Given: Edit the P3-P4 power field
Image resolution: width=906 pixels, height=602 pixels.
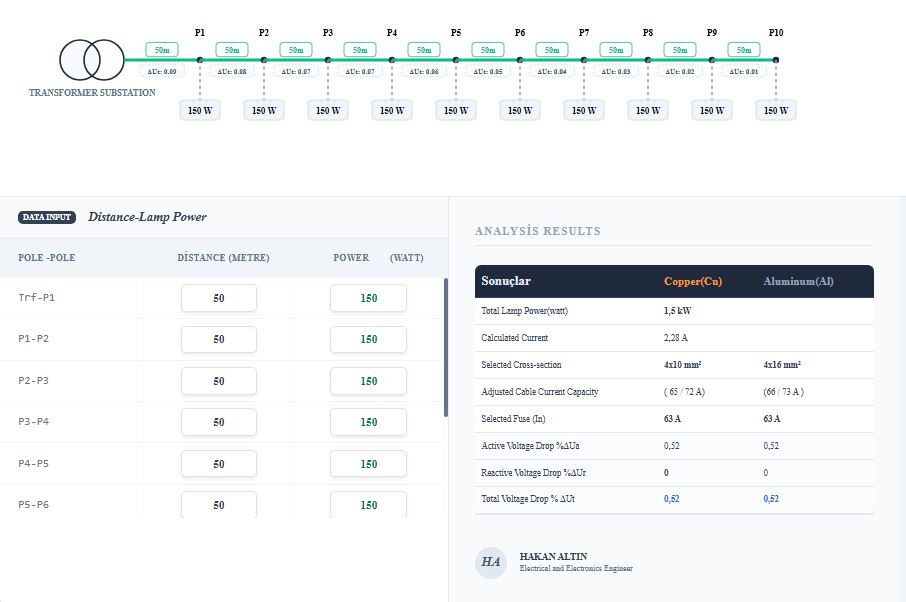Looking at the screenshot, I should coord(368,422).
